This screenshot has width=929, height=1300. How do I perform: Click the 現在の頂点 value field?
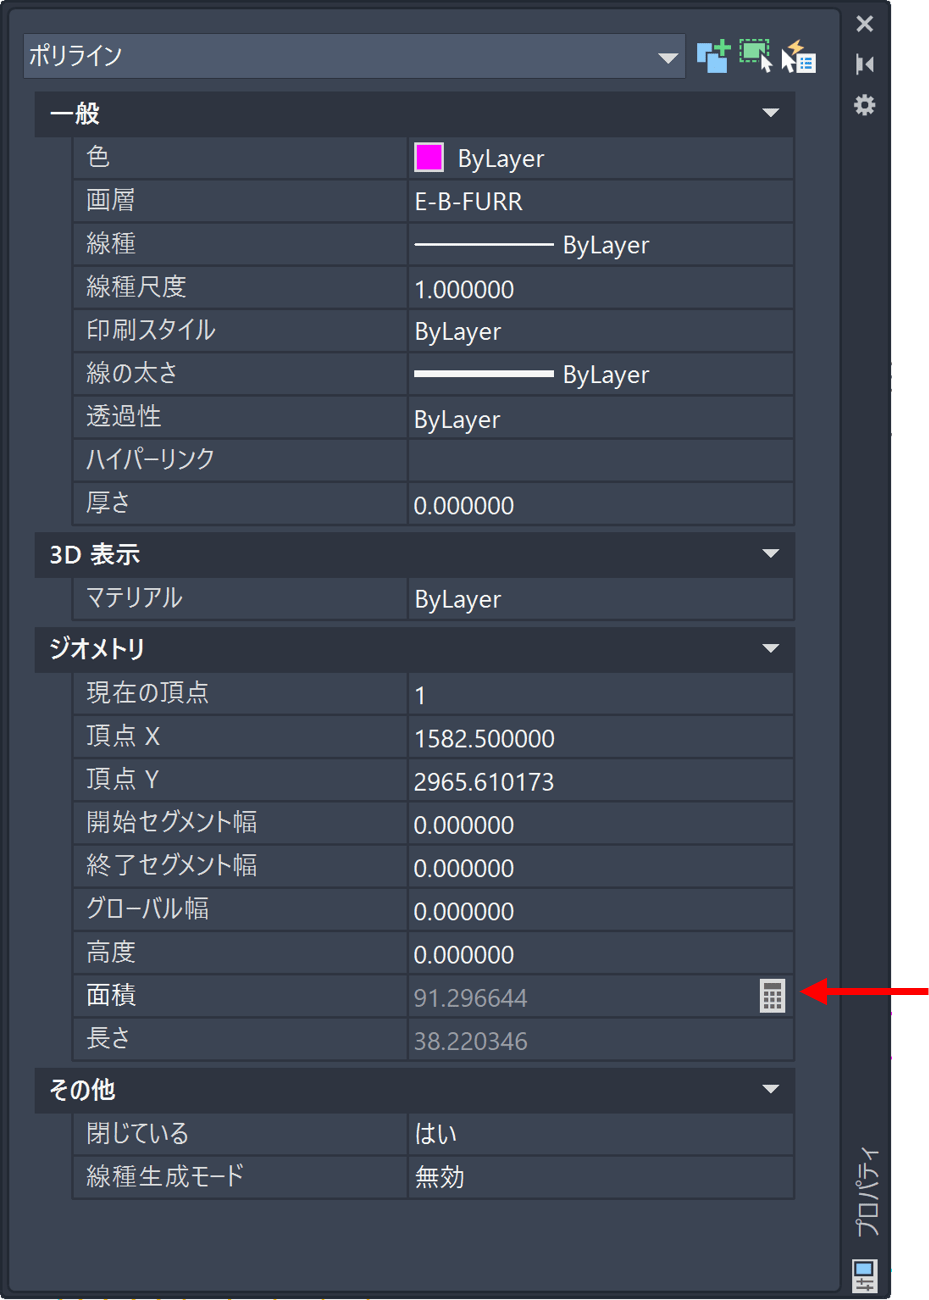[x=600, y=695]
